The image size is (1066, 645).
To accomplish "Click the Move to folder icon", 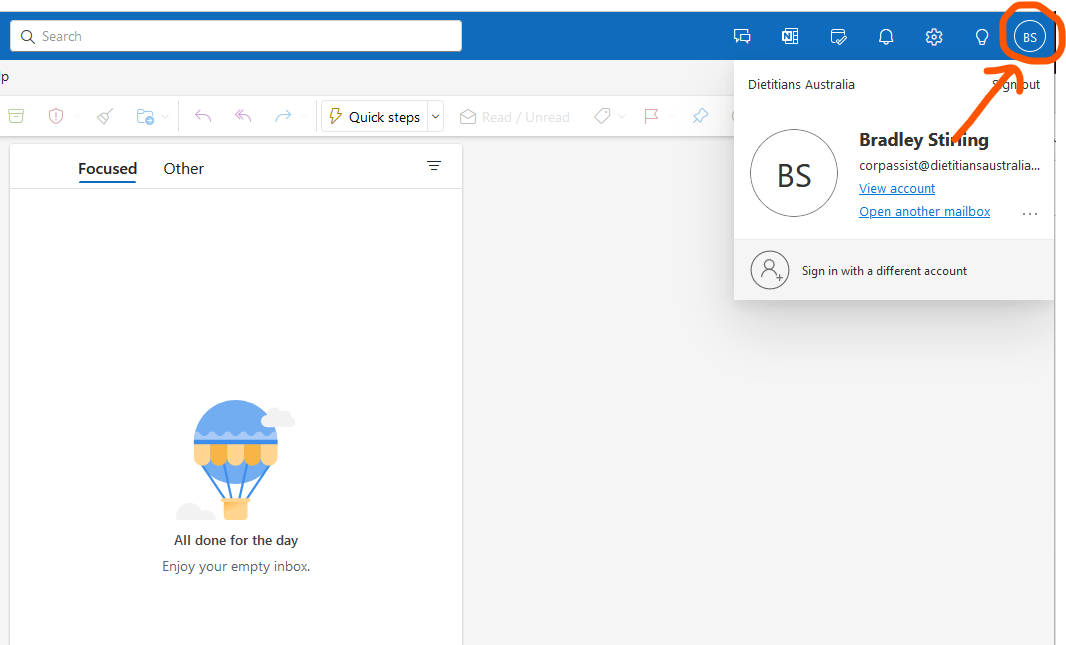I will click(x=145, y=116).
